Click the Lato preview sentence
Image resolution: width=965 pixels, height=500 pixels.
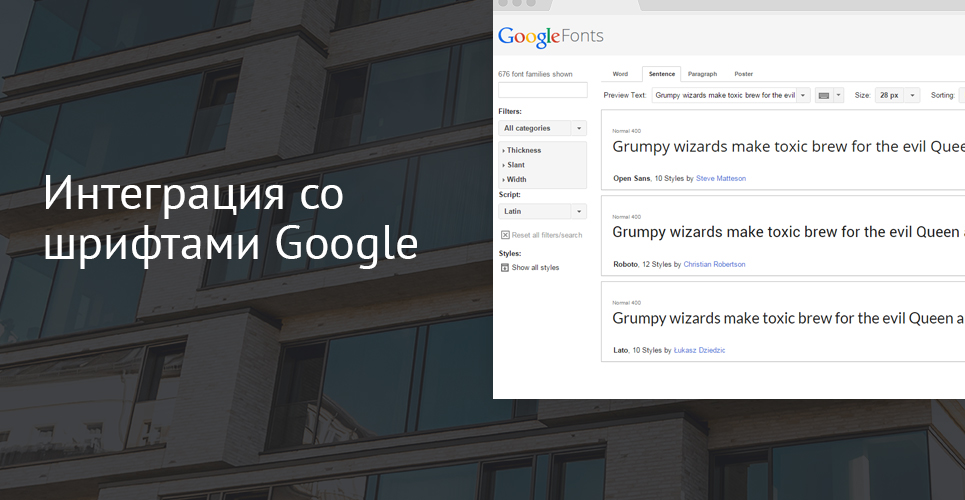(788, 318)
